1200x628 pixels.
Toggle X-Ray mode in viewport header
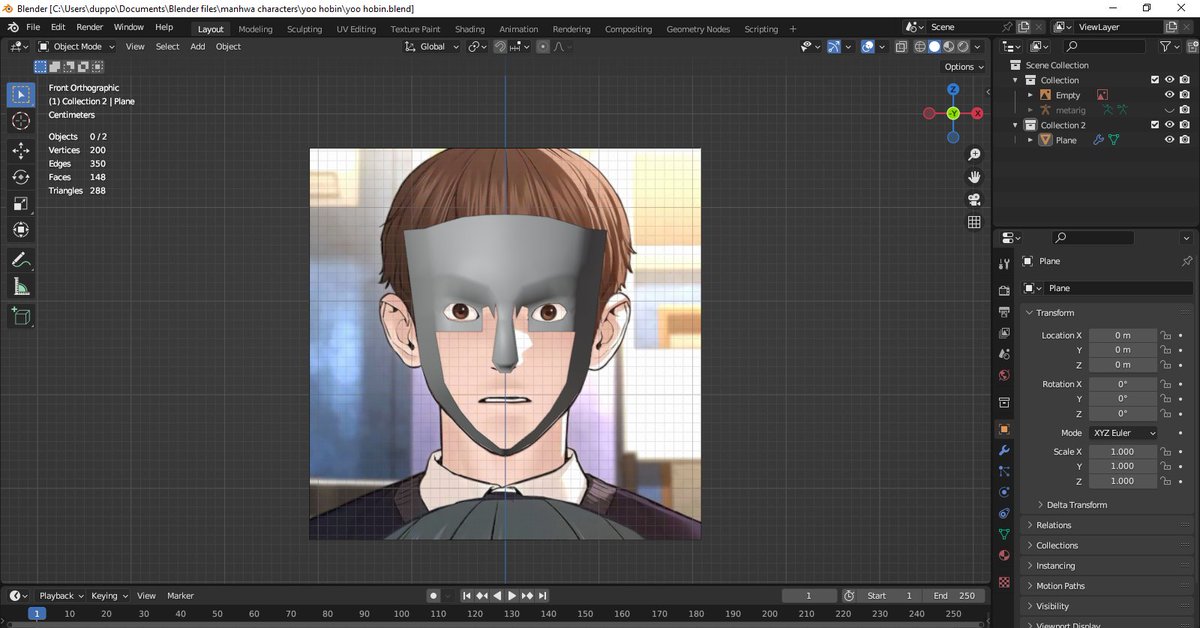pos(902,46)
